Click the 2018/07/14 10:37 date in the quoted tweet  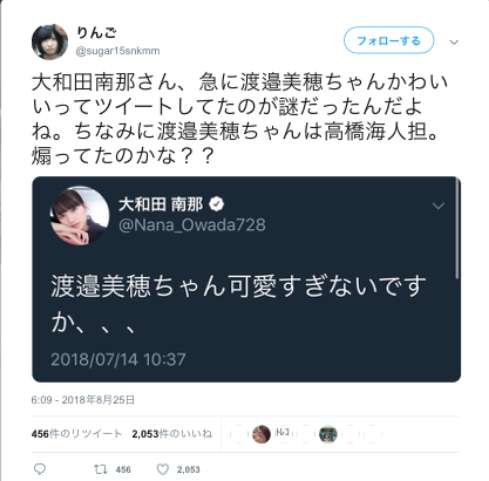118,360
